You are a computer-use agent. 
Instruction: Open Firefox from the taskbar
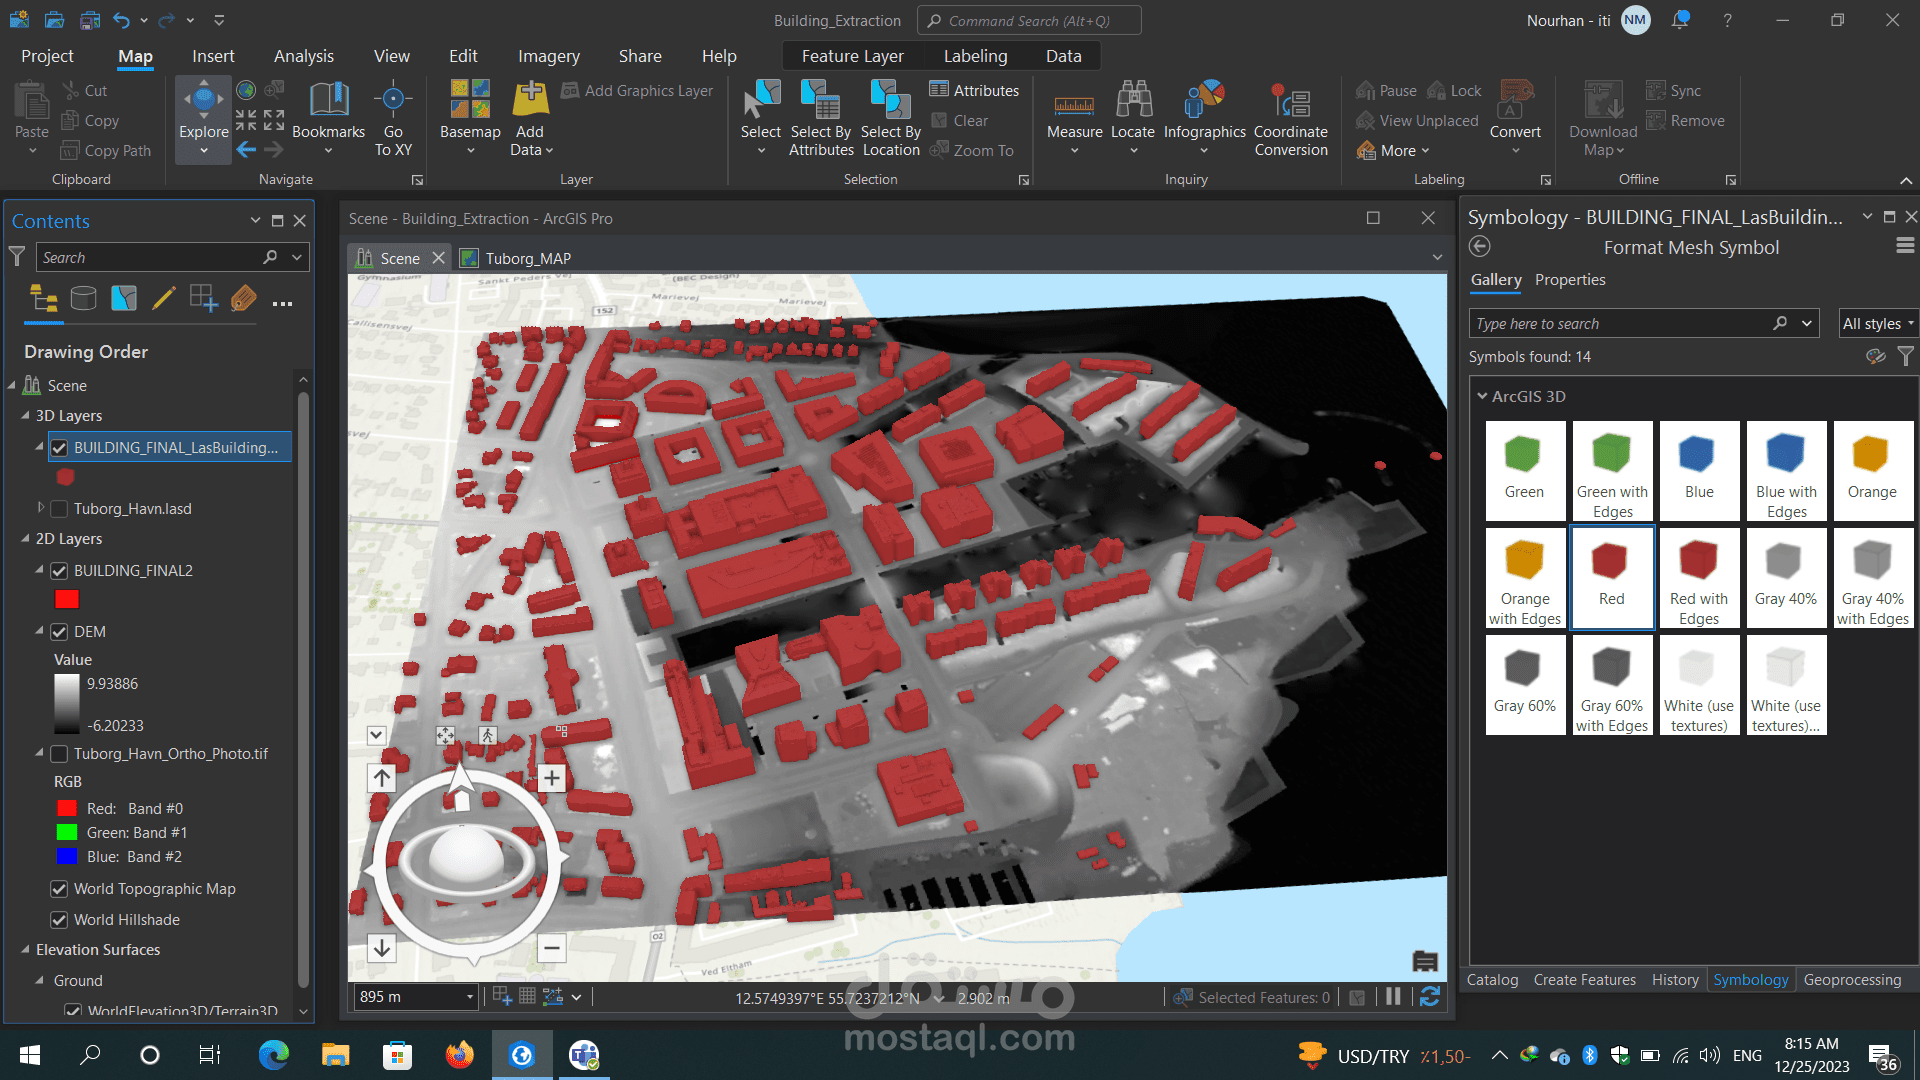pos(460,1054)
